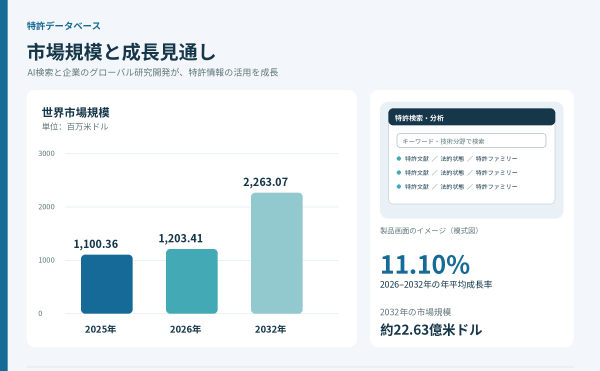Click the 2000 y-axis tick label
Screen dimensions: 600x371
[x=46, y=207]
